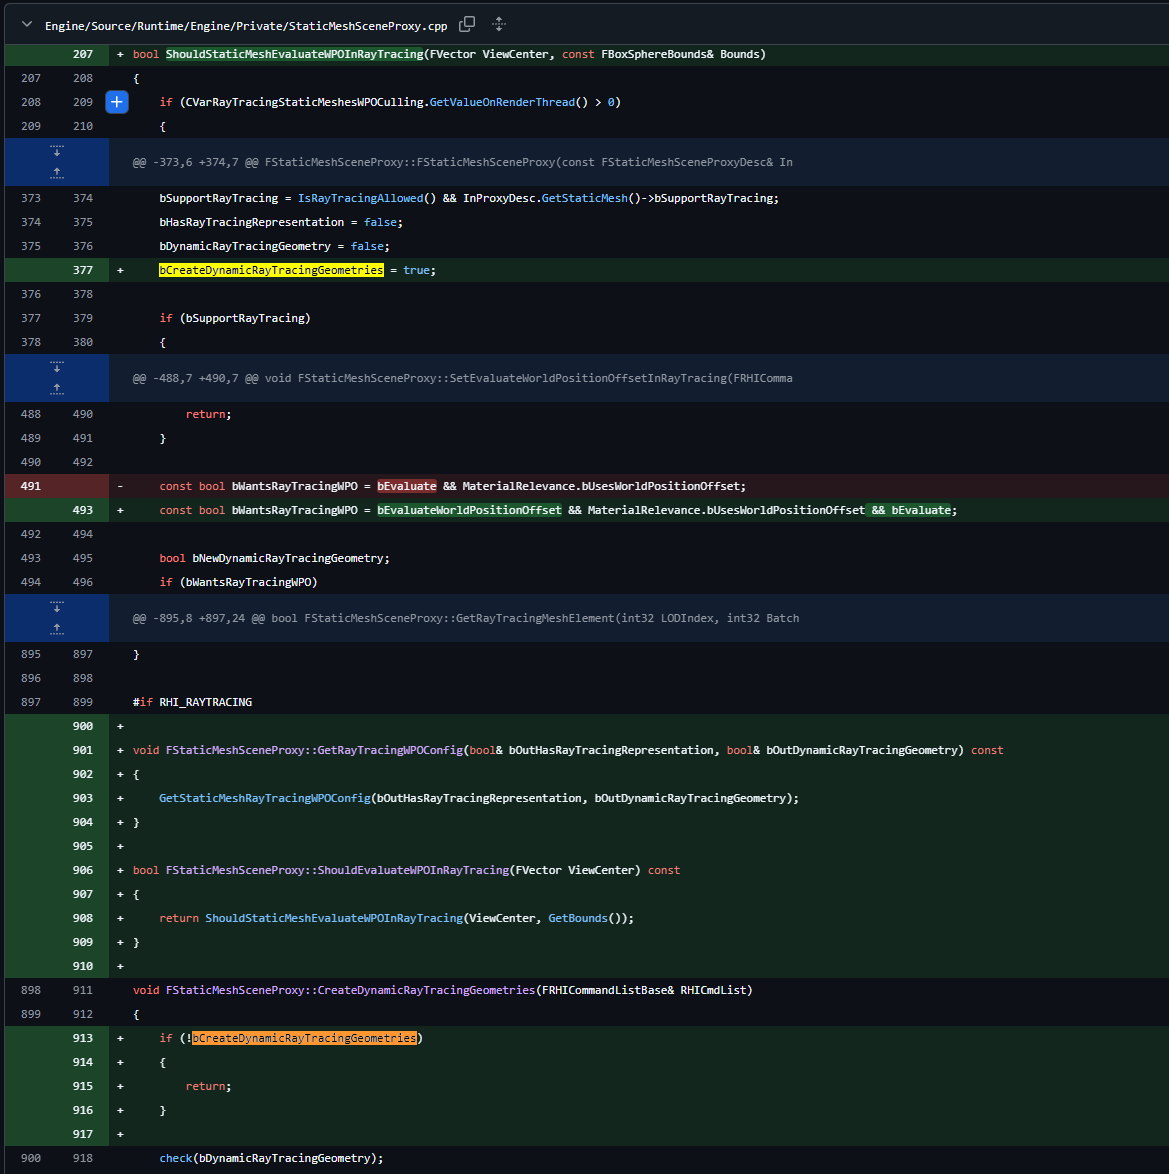This screenshot has height=1174, width=1169.
Task: Expand up at the -373,6 hunk header
Action: (57, 173)
